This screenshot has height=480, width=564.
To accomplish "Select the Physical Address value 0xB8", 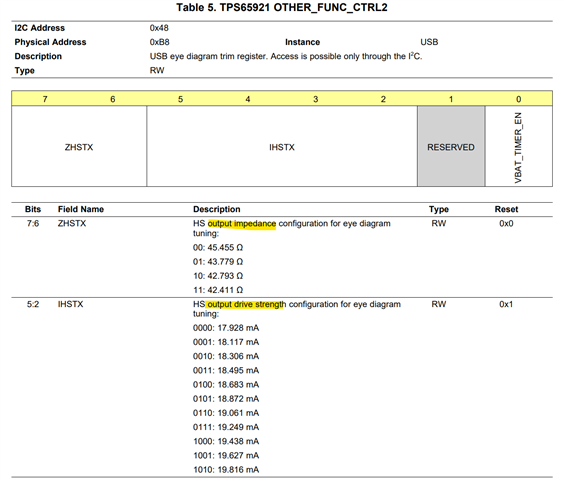I will pos(159,42).
